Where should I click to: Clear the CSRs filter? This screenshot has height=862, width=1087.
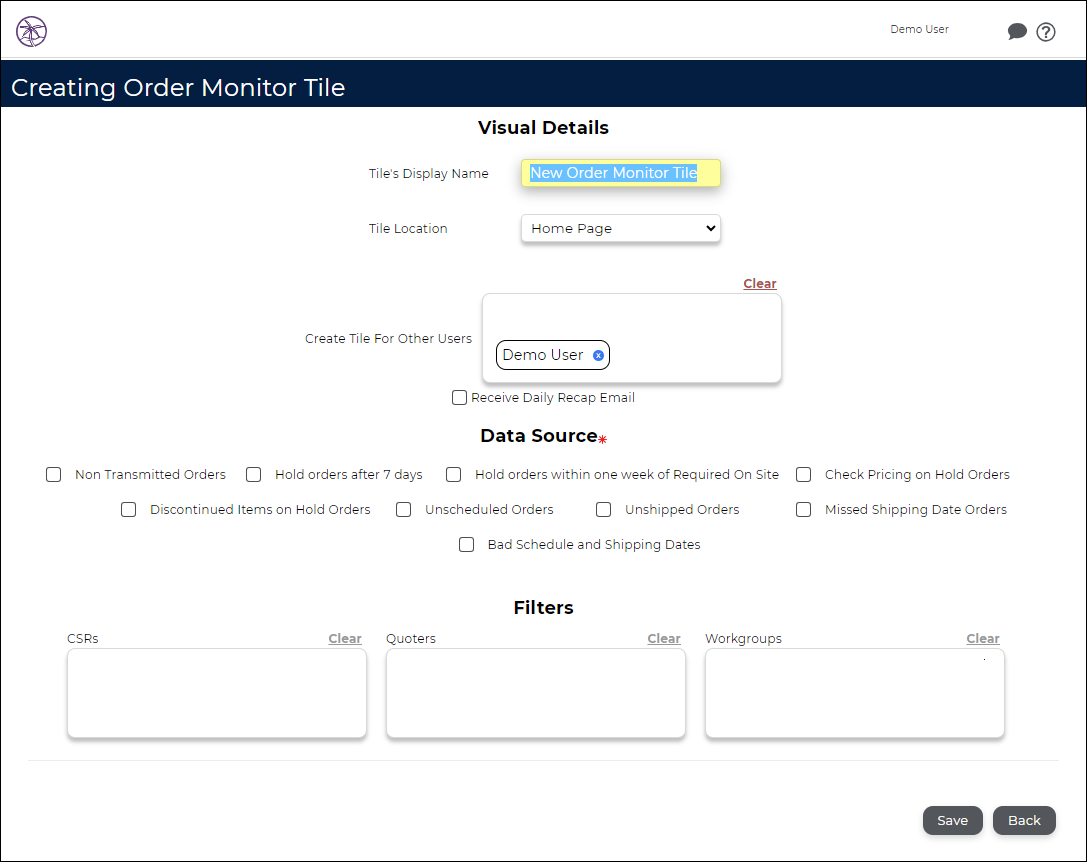pyautogui.click(x=345, y=638)
